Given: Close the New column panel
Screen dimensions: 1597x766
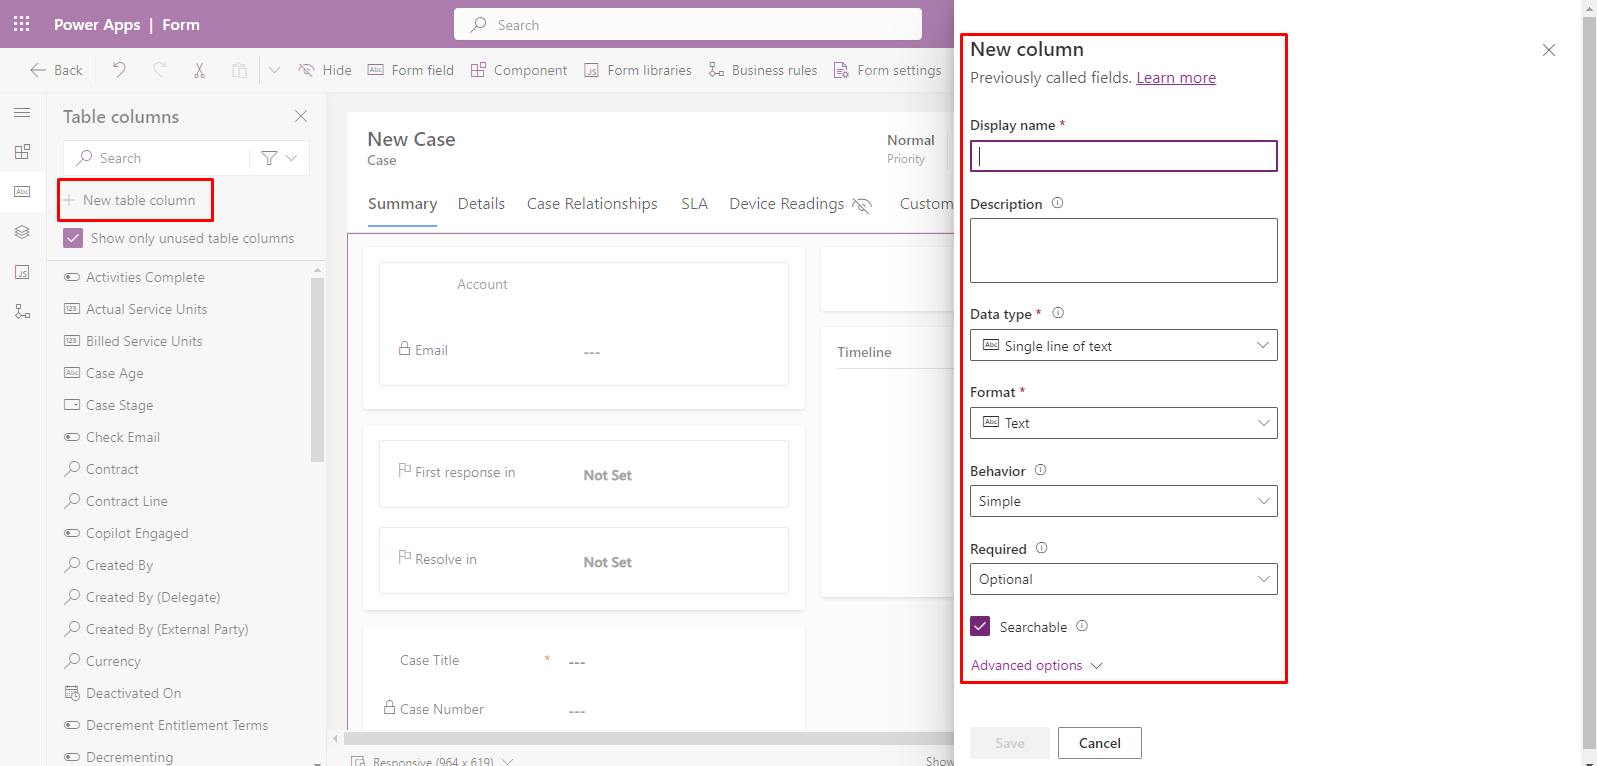Looking at the screenshot, I should pyautogui.click(x=1548, y=50).
